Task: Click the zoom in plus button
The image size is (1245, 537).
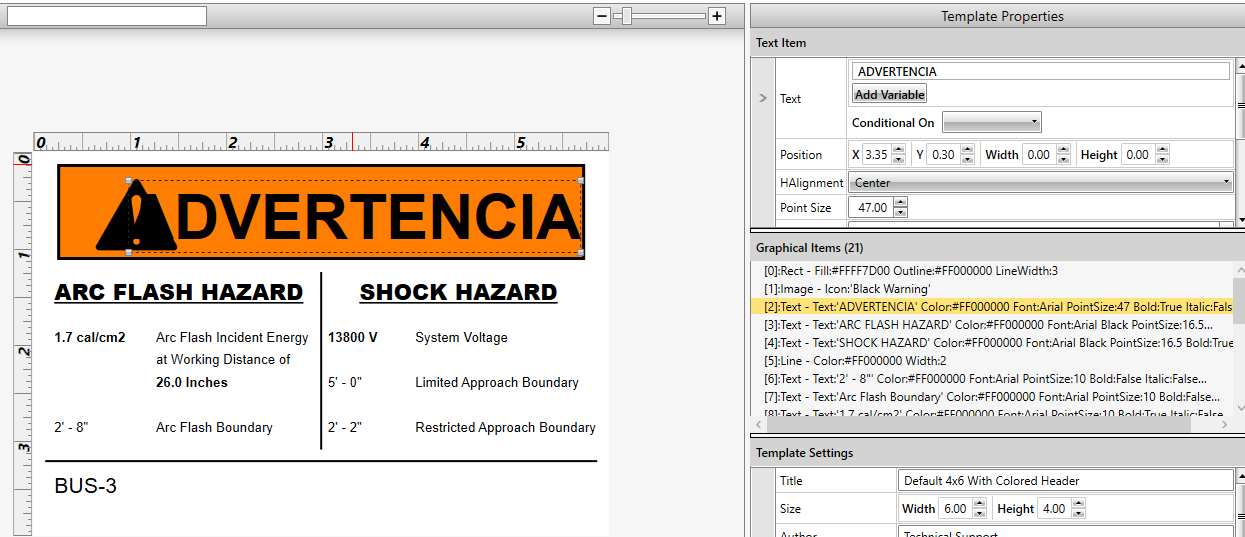Action: coord(716,16)
